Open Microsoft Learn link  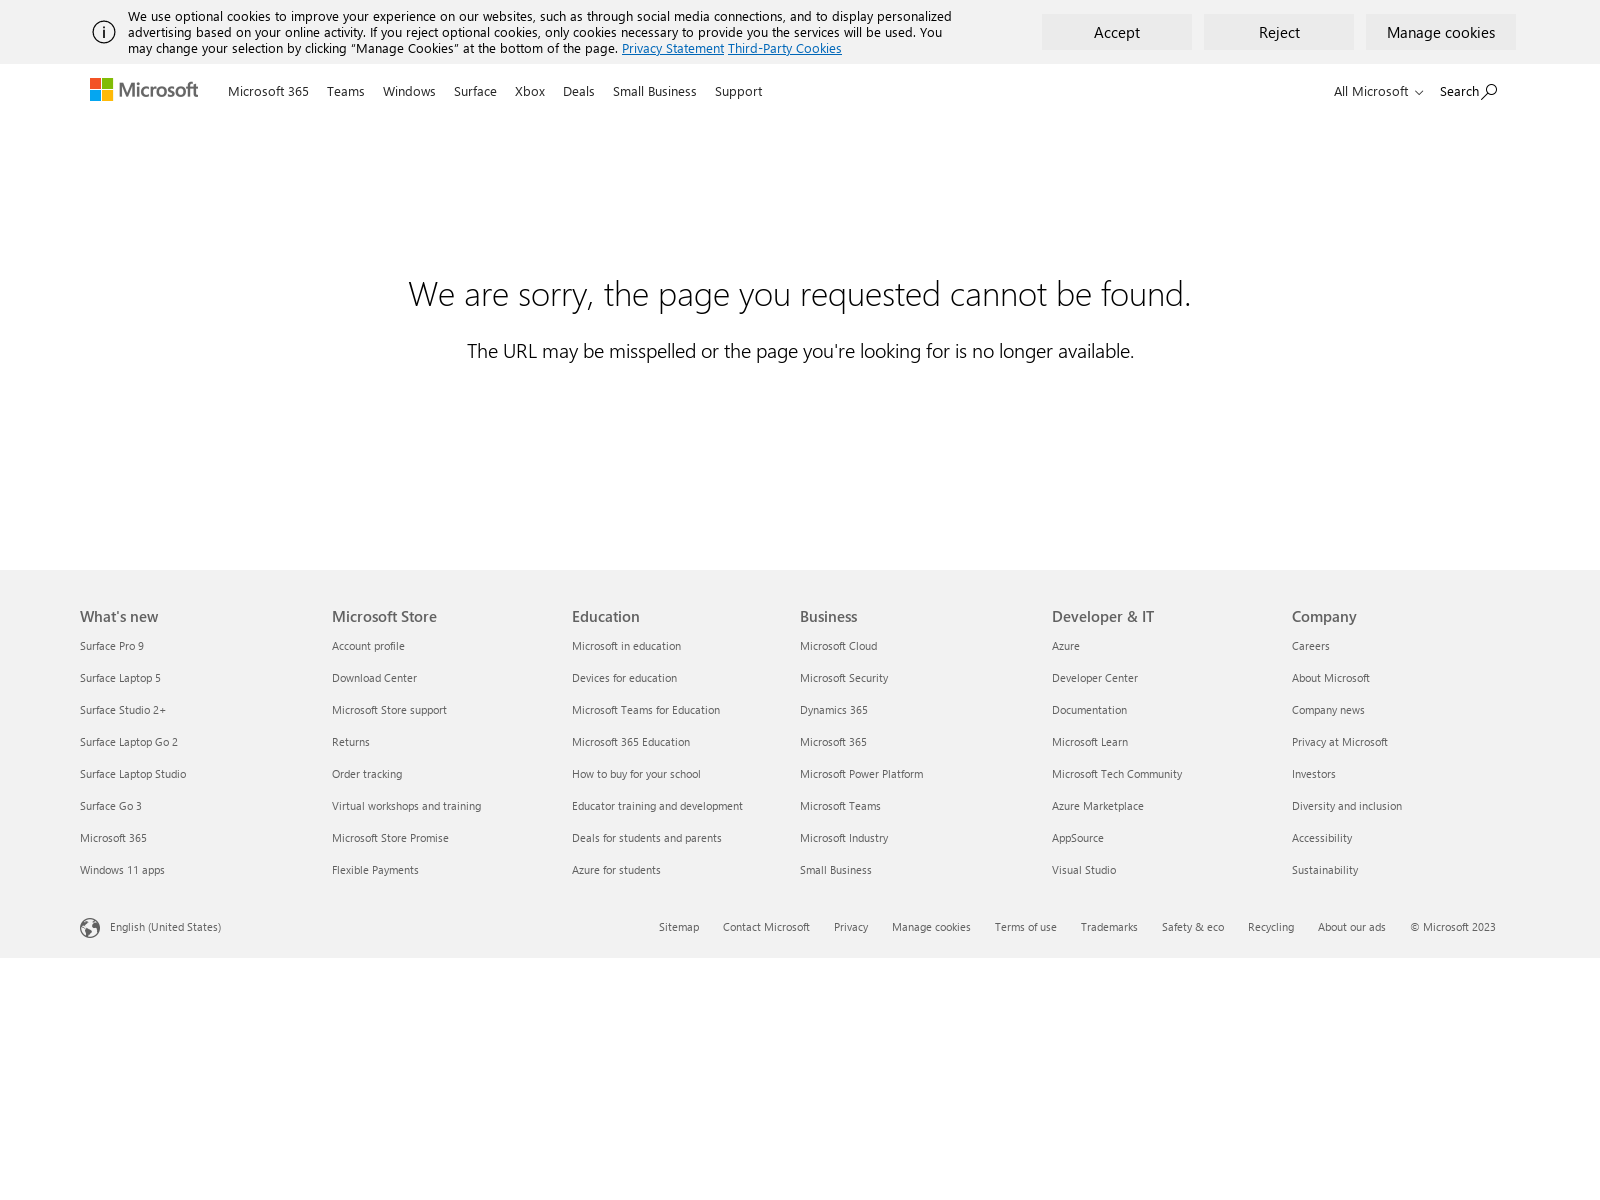pyautogui.click(x=1090, y=742)
